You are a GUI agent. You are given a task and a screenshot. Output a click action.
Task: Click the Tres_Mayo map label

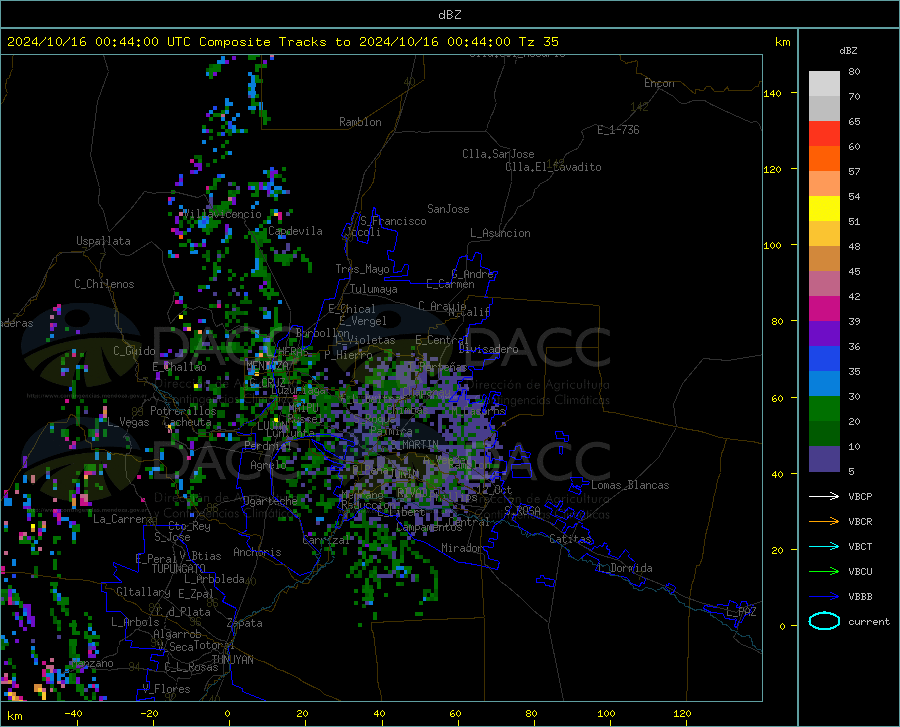tap(362, 269)
